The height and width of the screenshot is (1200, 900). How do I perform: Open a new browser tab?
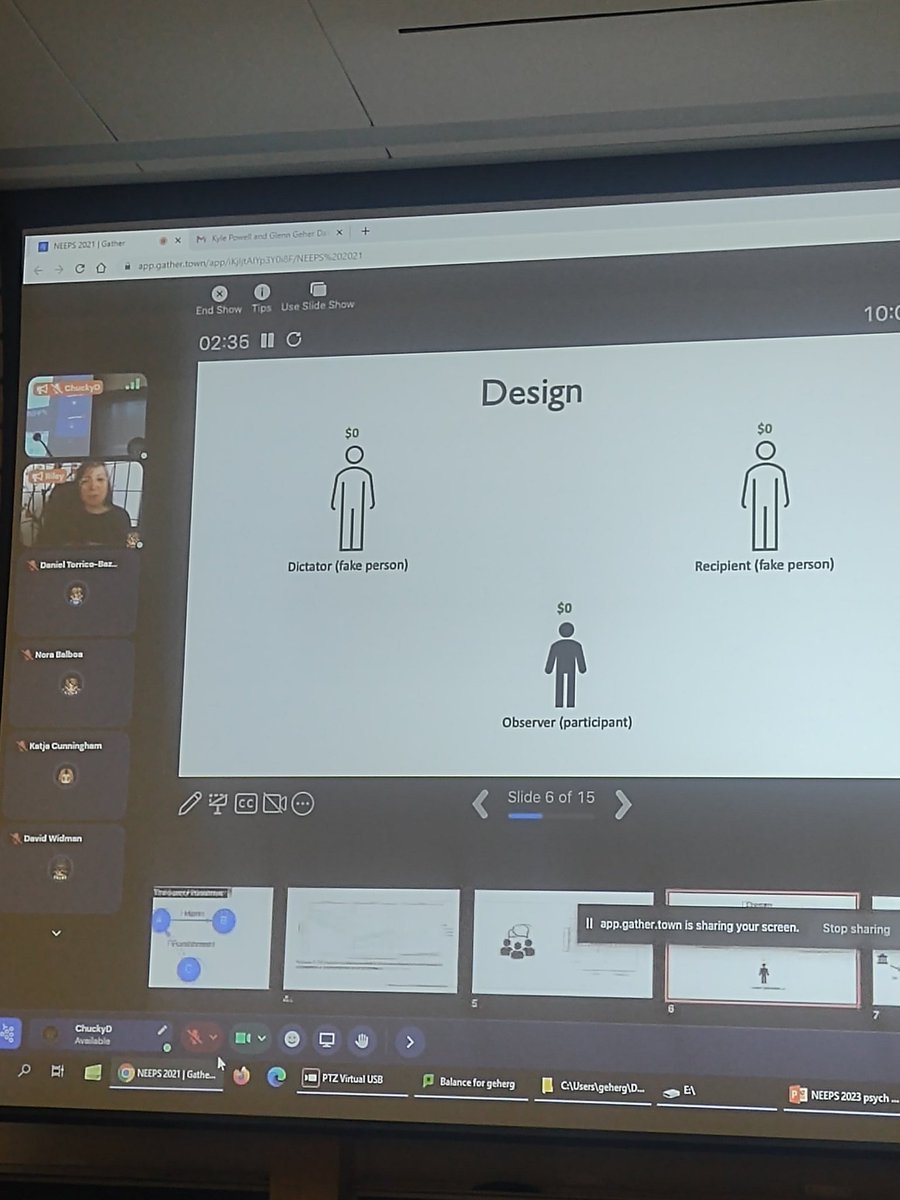[365, 230]
